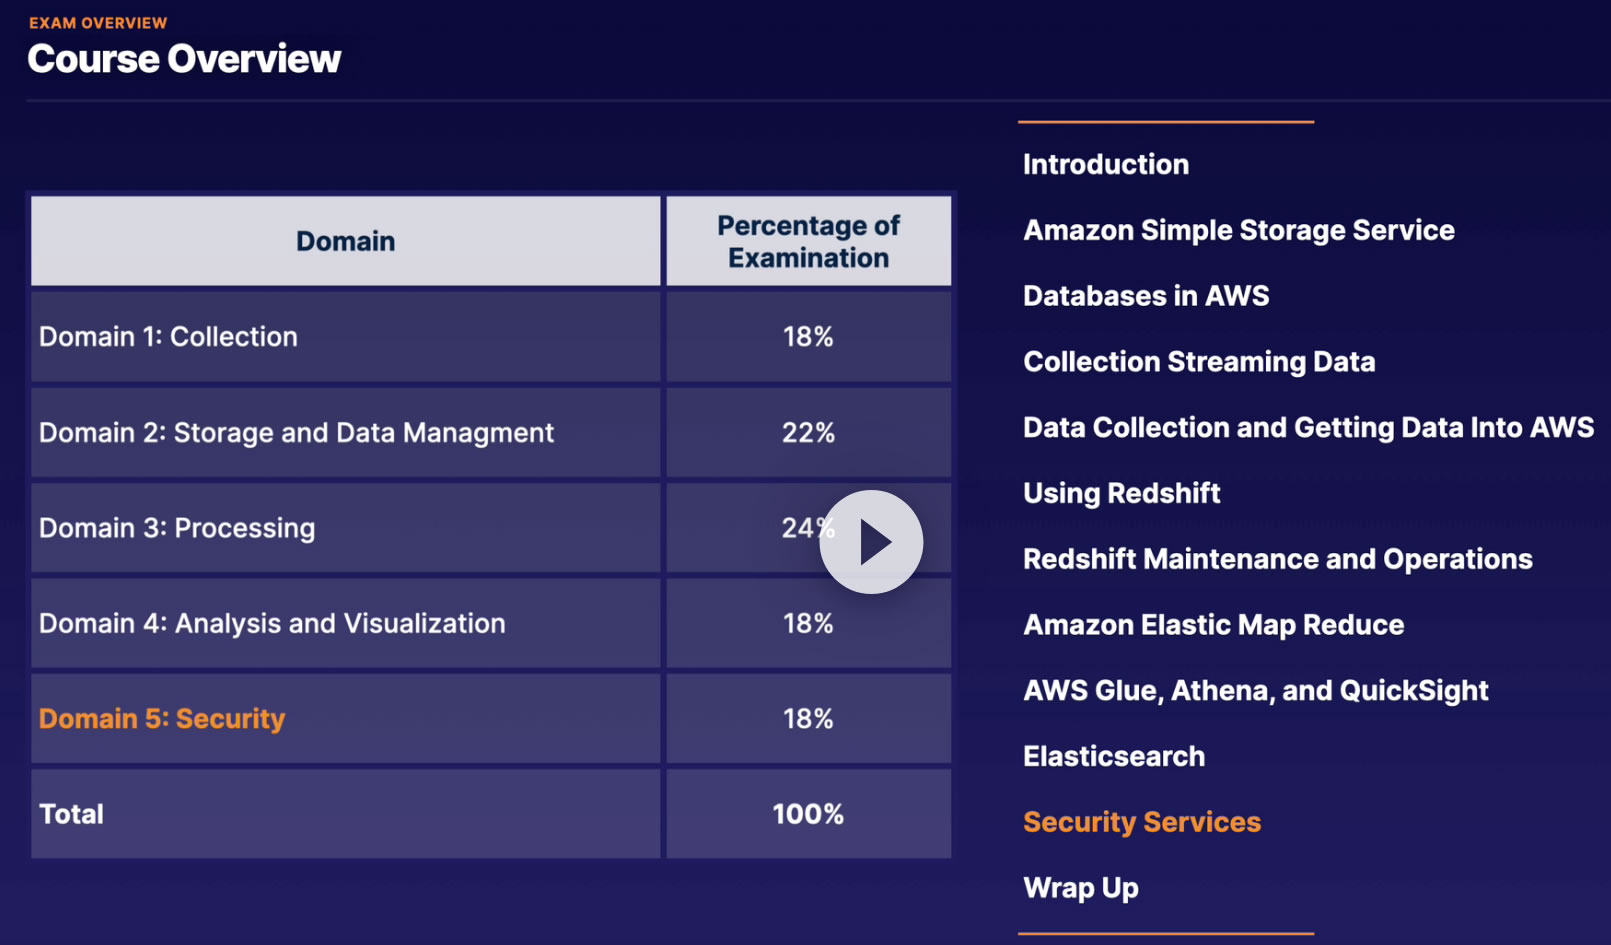Go to AWS Glue, Athena, and QuickSight
Viewport: 1611px width, 945px height.
pos(1255,691)
